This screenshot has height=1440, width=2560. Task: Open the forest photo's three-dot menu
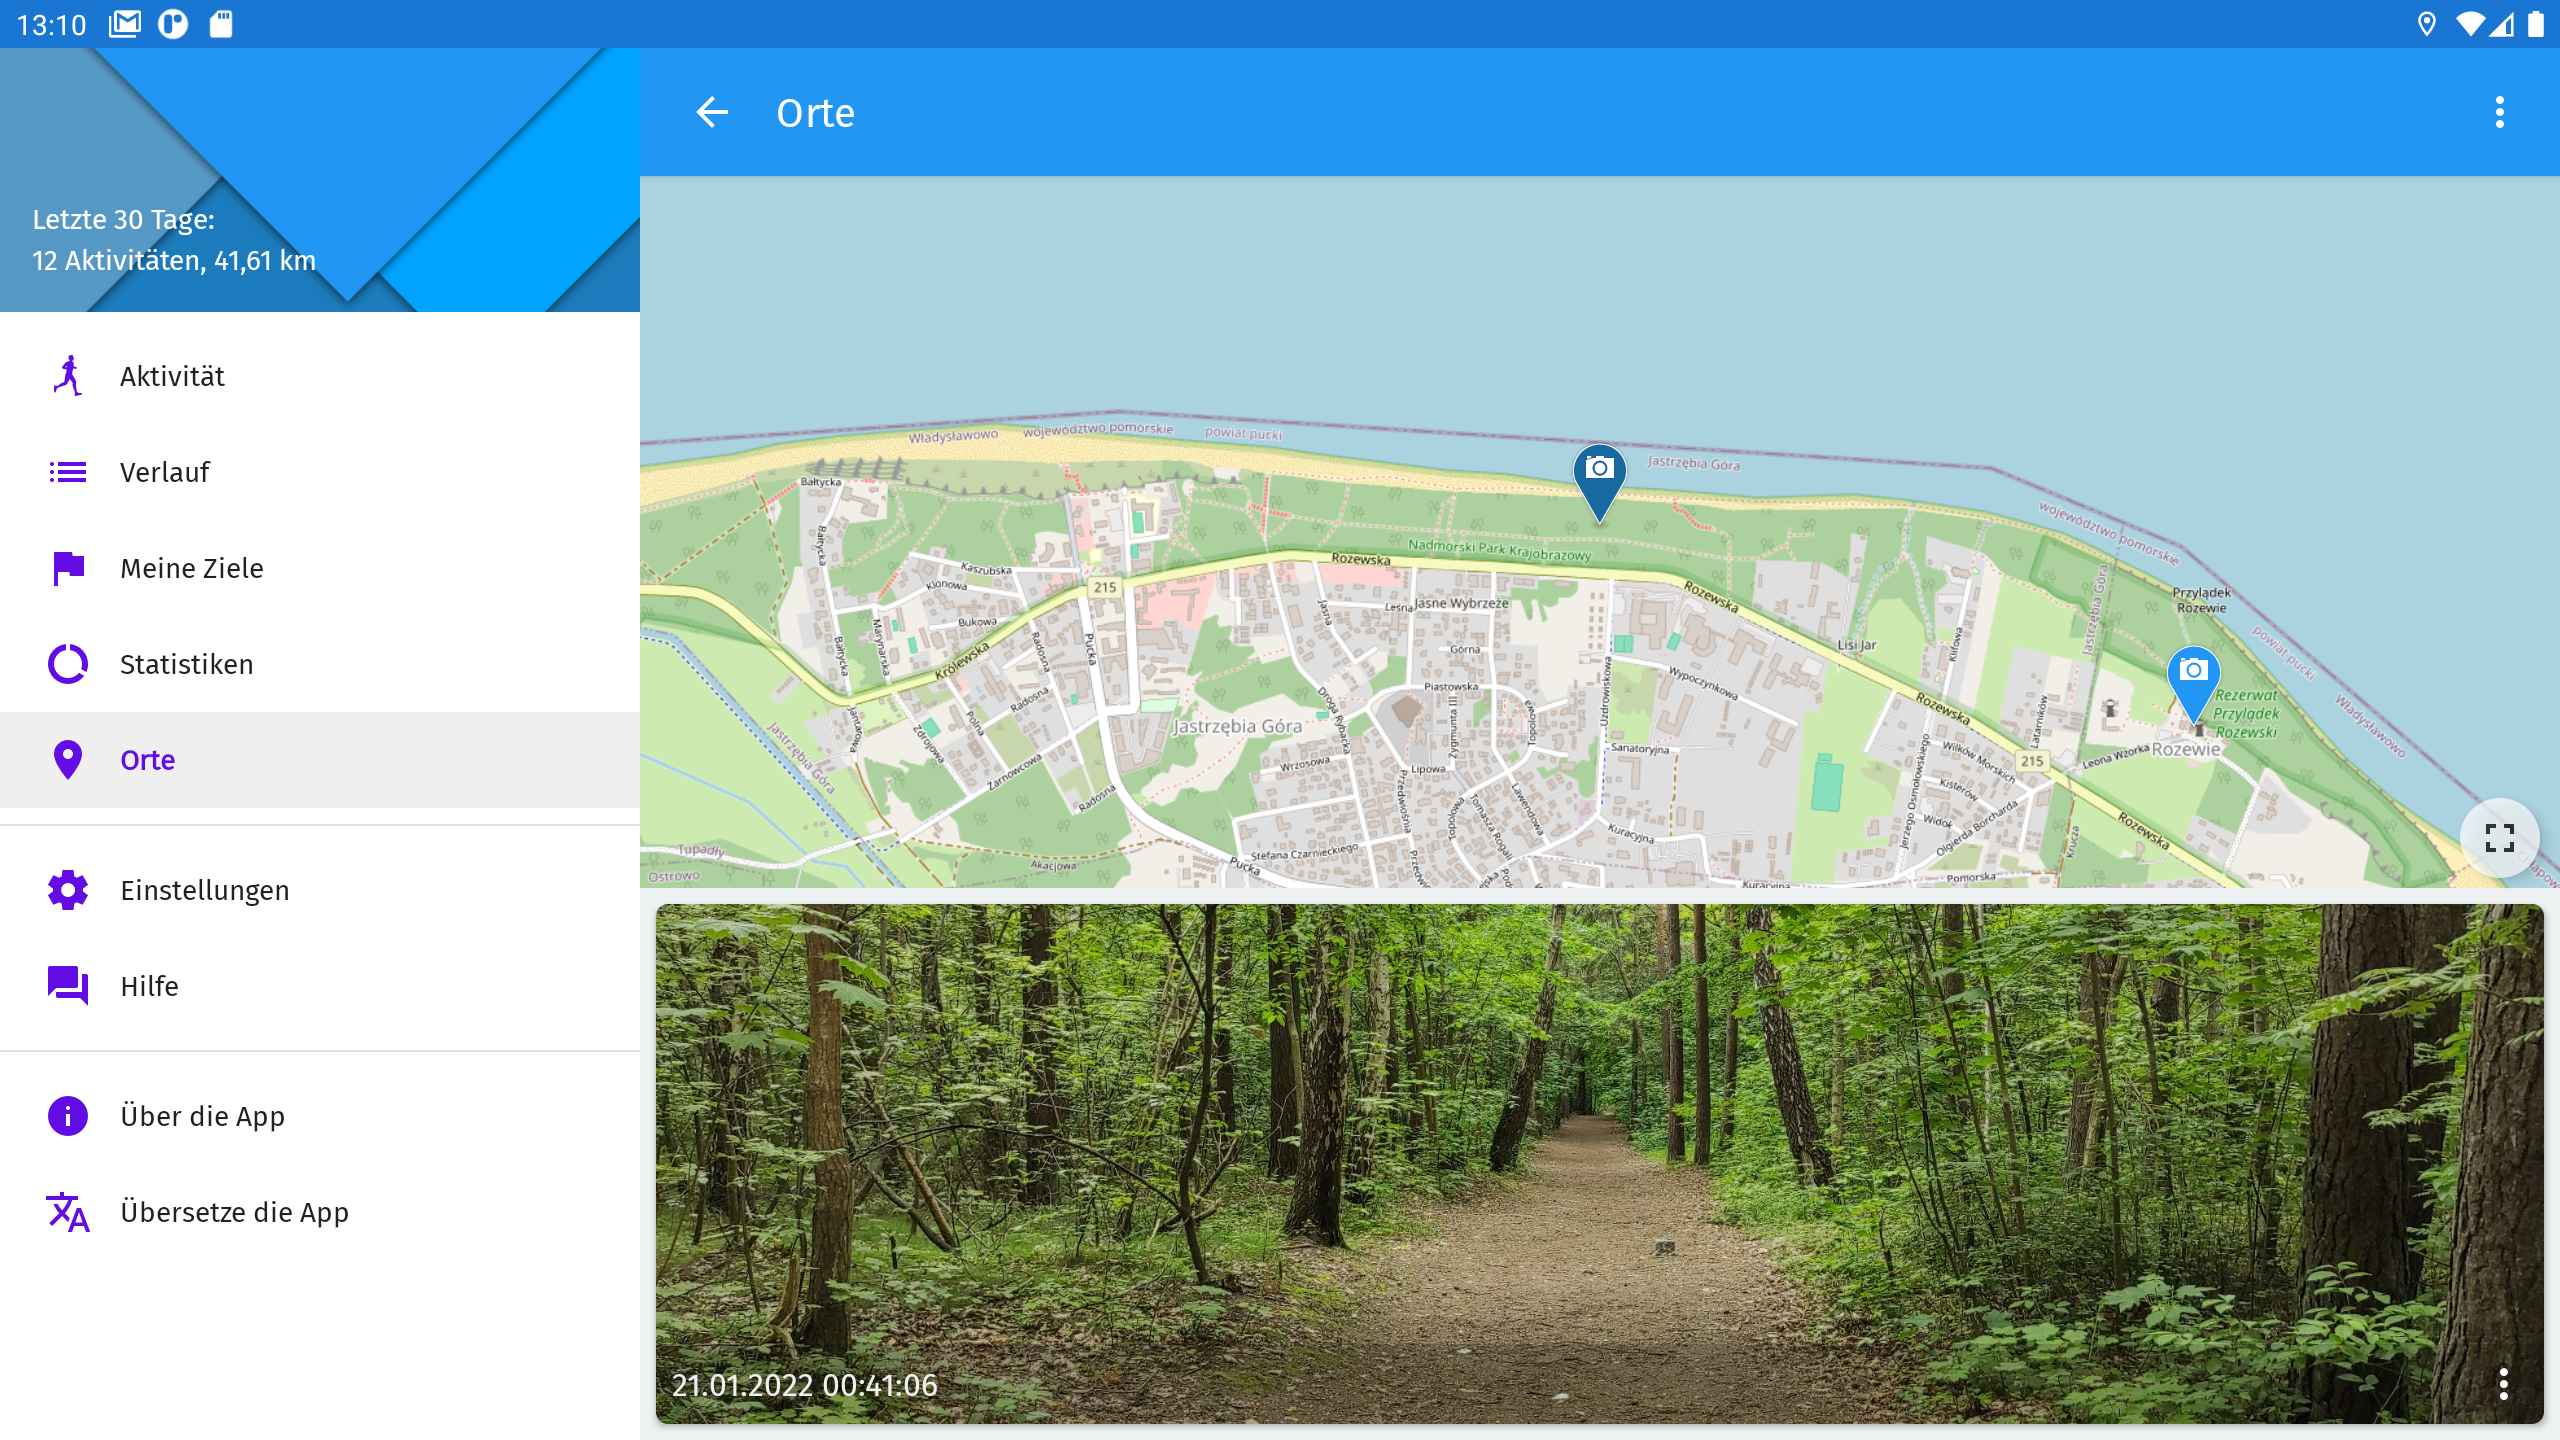2503,1384
